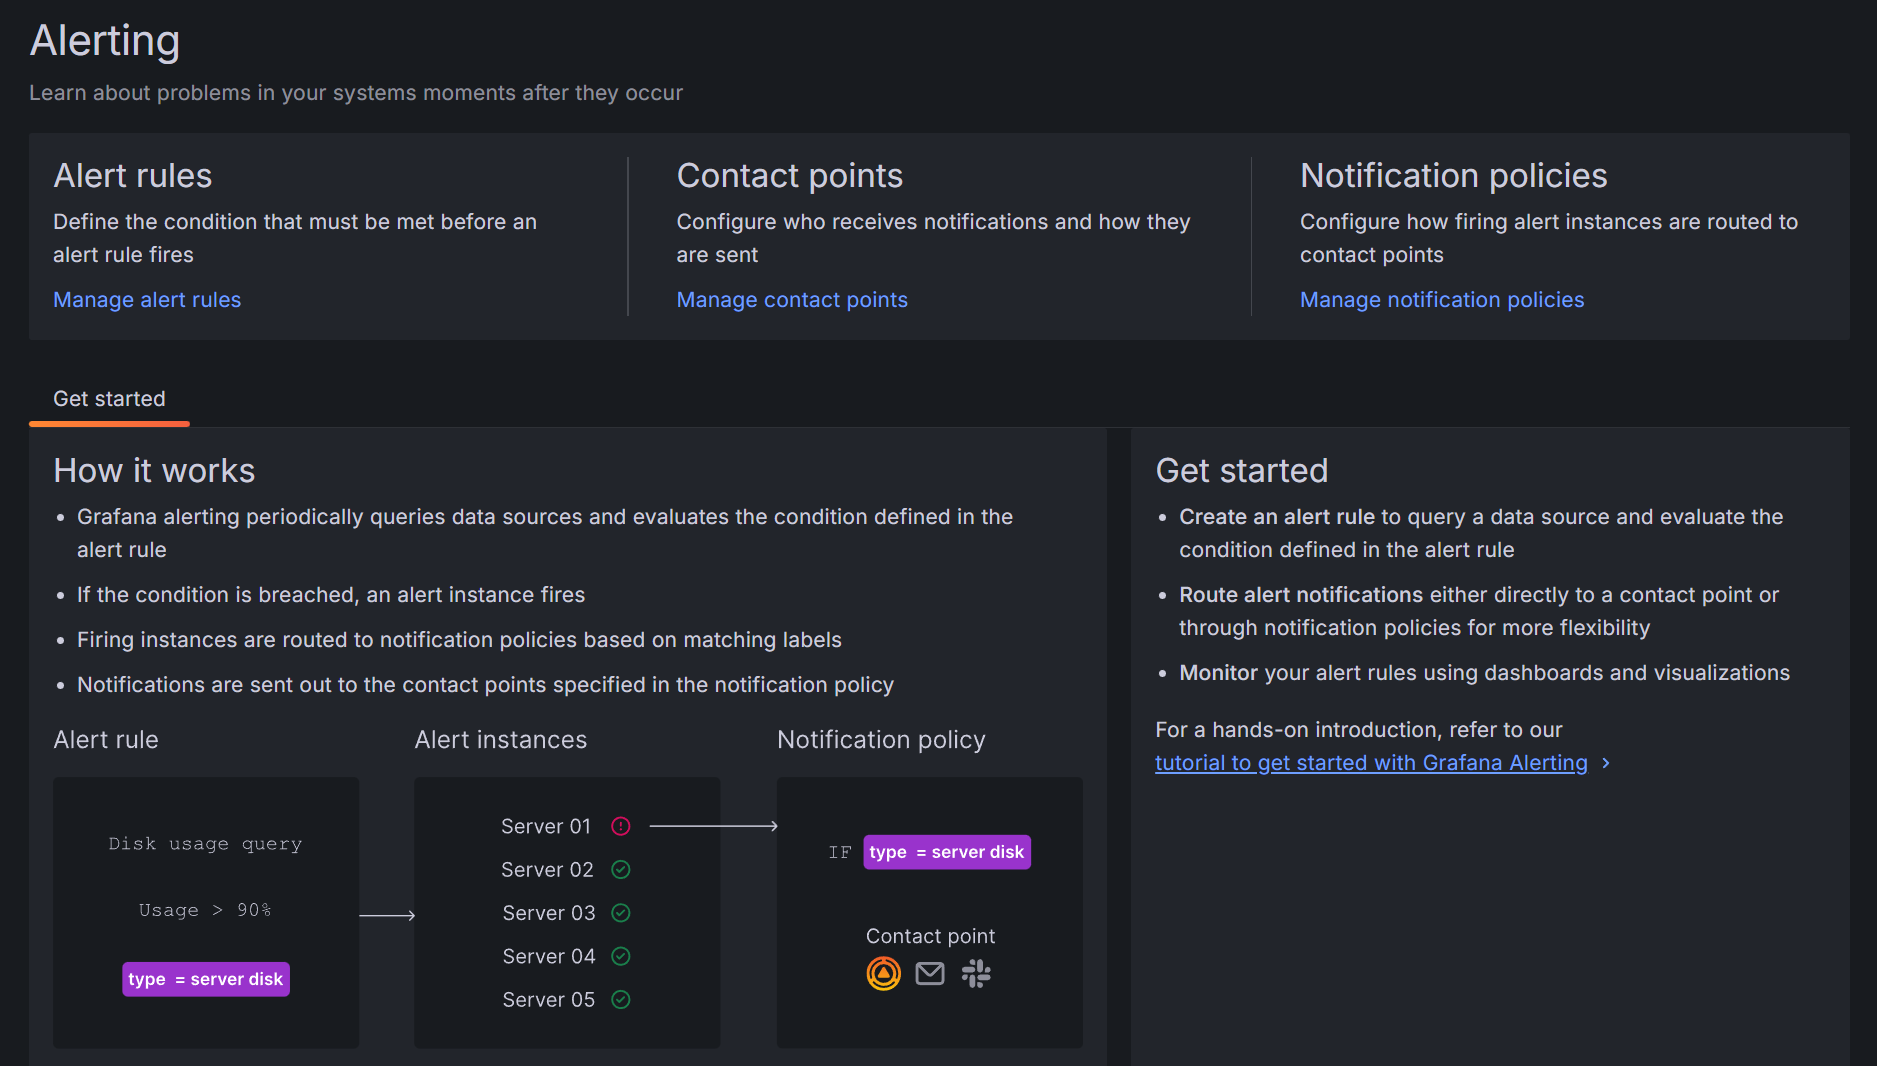The image size is (1877, 1066).
Task: Click the green check icon beside Server 02
Action: click(x=621, y=870)
